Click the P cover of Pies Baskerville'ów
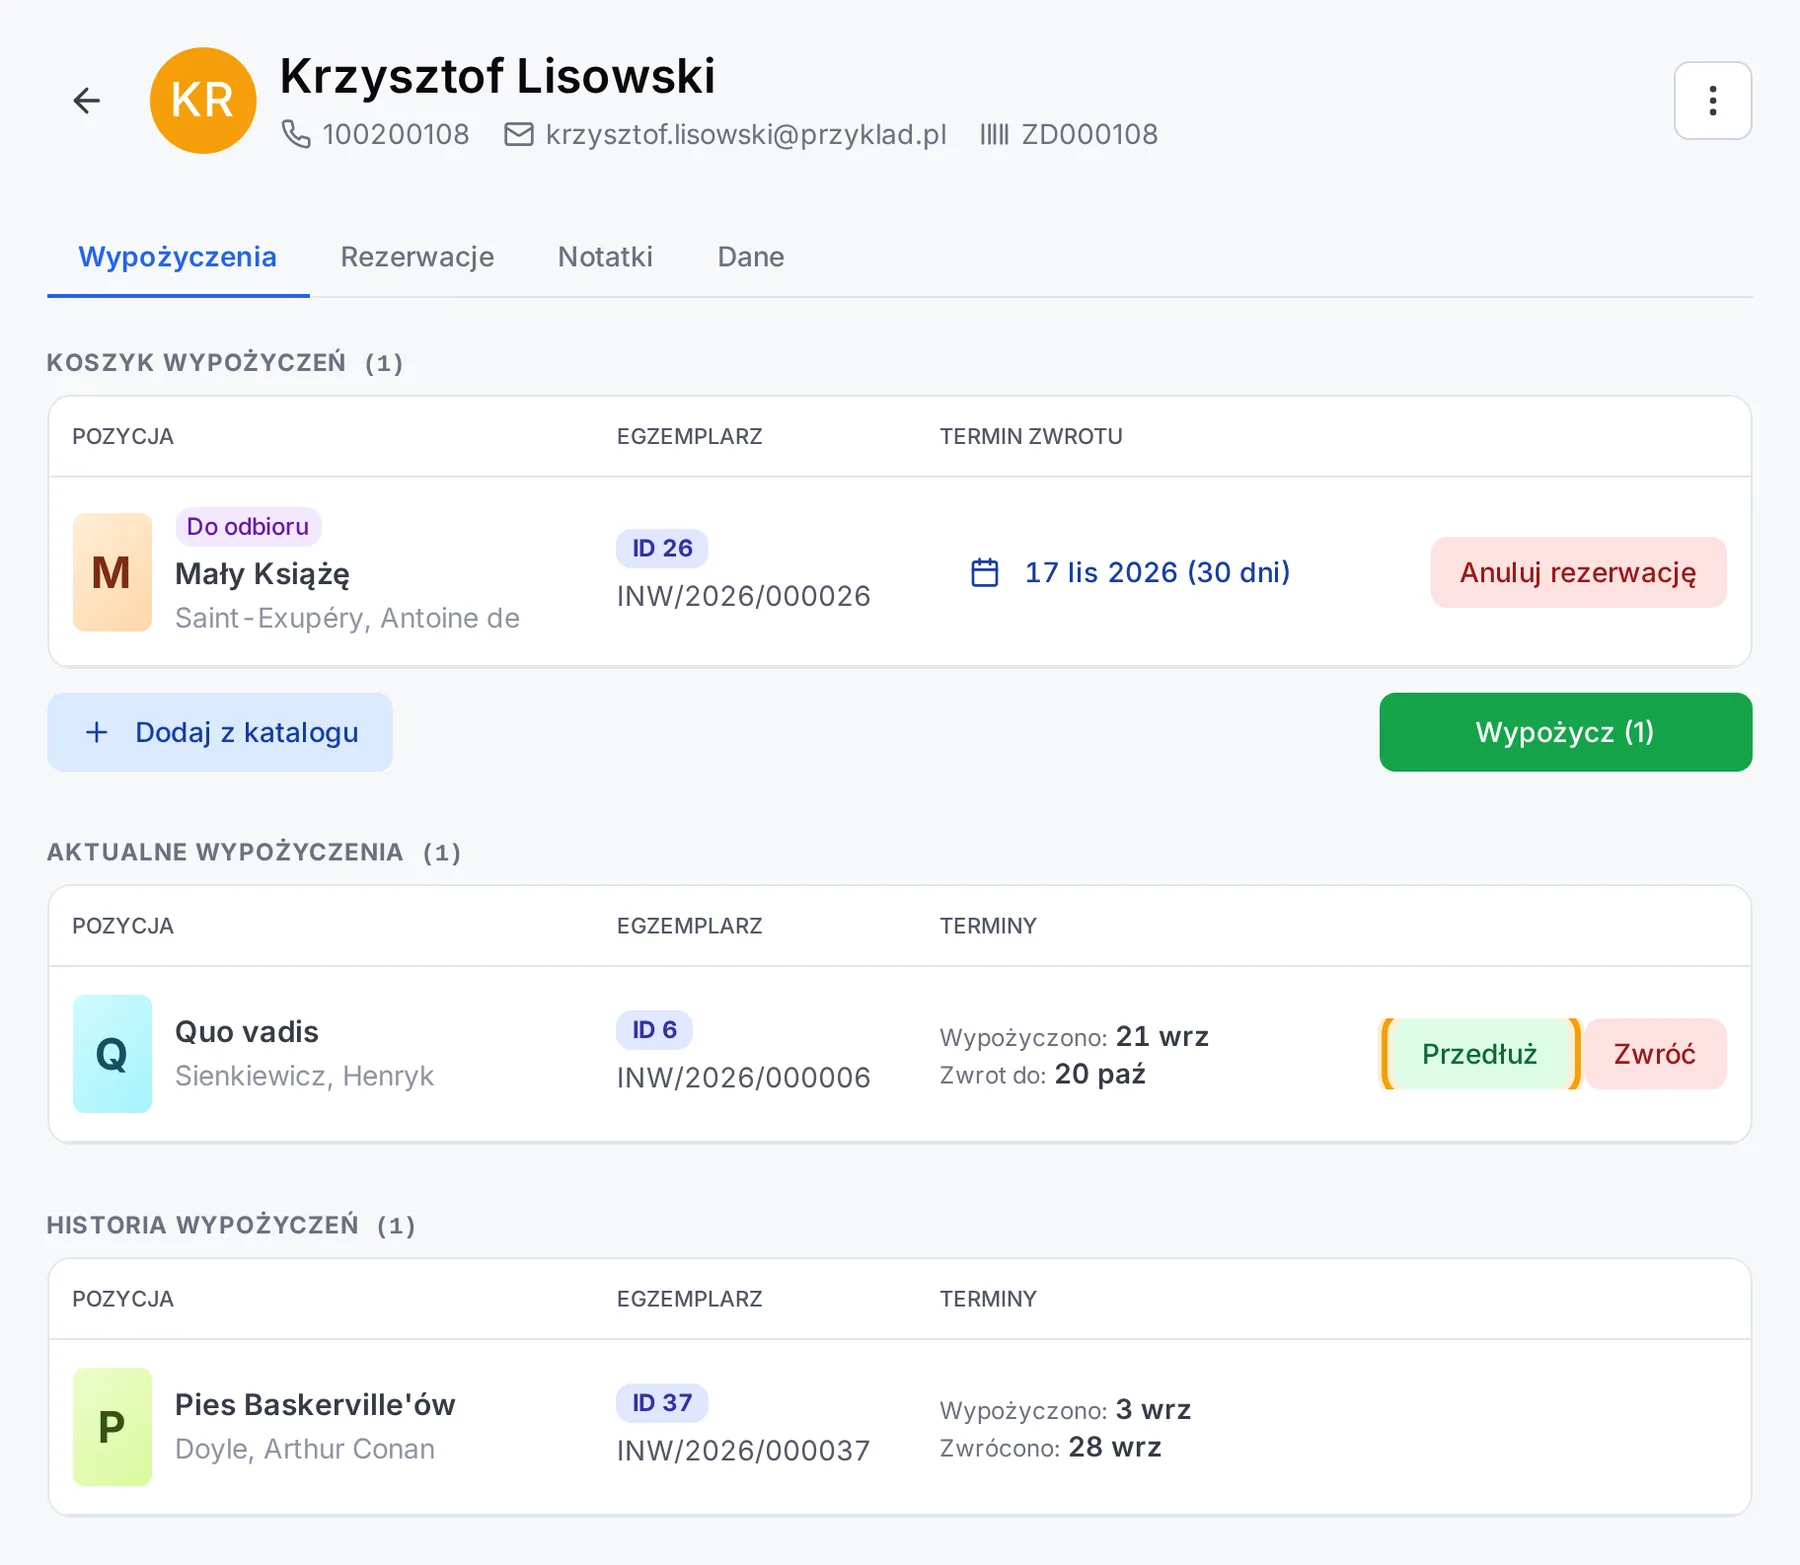 point(112,1426)
